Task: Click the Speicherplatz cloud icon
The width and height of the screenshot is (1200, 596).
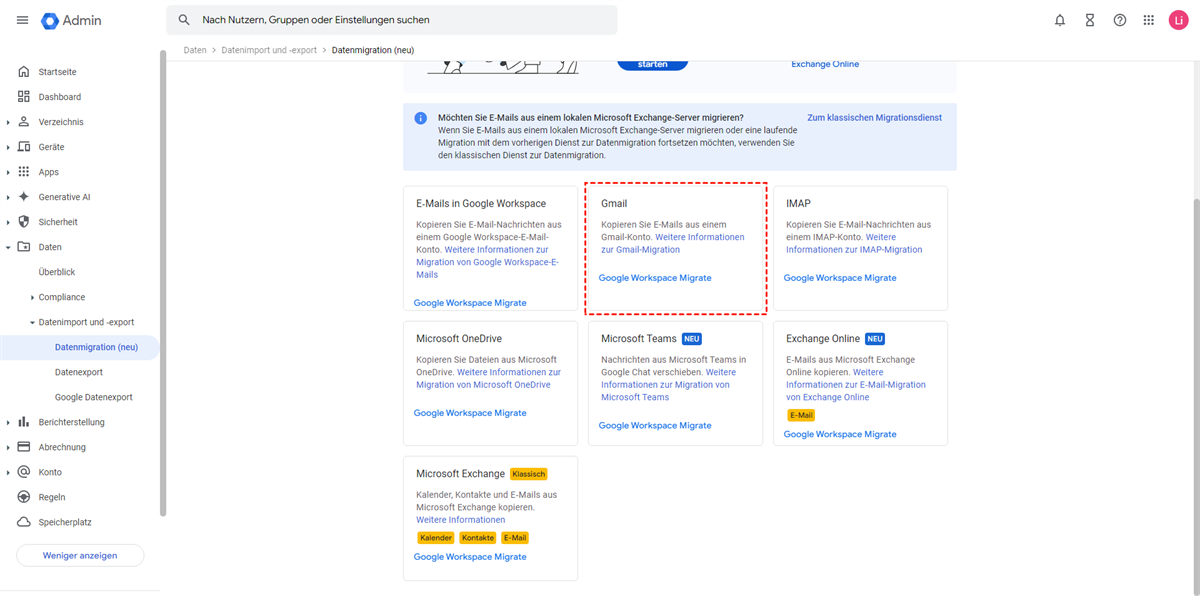Action: pyautogui.click(x=24, y=522)
